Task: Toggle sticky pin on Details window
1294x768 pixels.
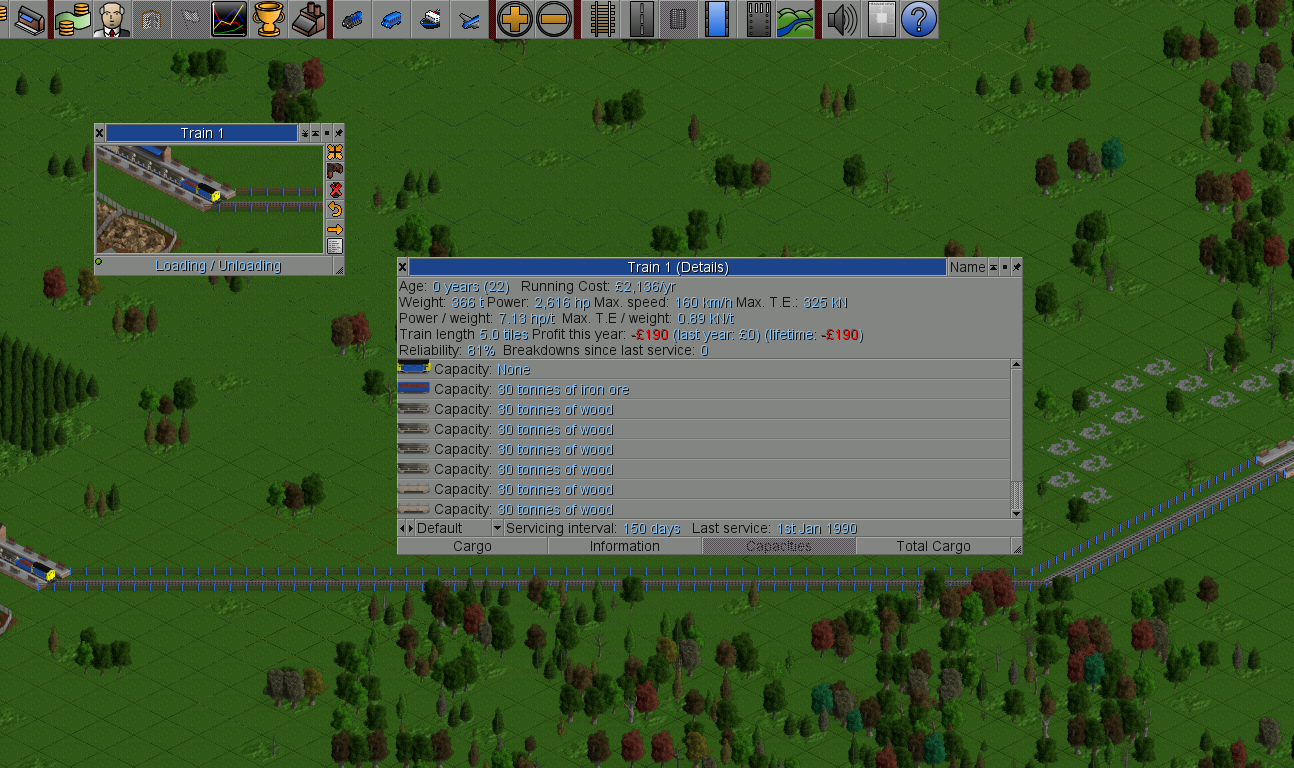Action: pos(1017,267)
